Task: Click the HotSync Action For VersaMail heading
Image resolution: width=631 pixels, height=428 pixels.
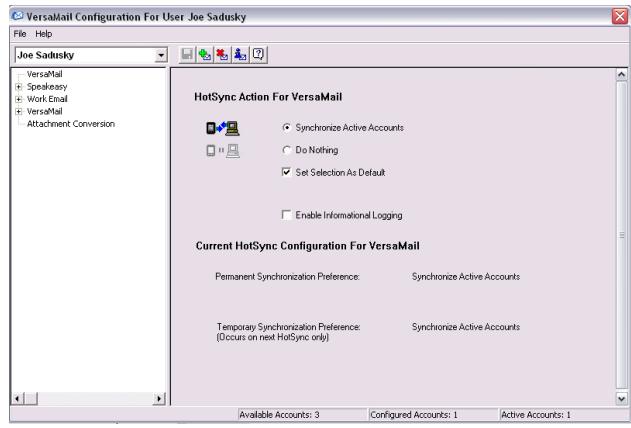Action: (268, 97)
